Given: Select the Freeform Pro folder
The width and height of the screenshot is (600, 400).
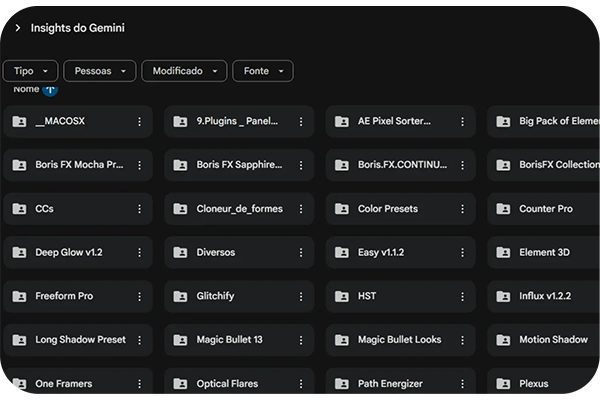Looking at the screenshot, I should pyautogui.click(x=64, y=297).
